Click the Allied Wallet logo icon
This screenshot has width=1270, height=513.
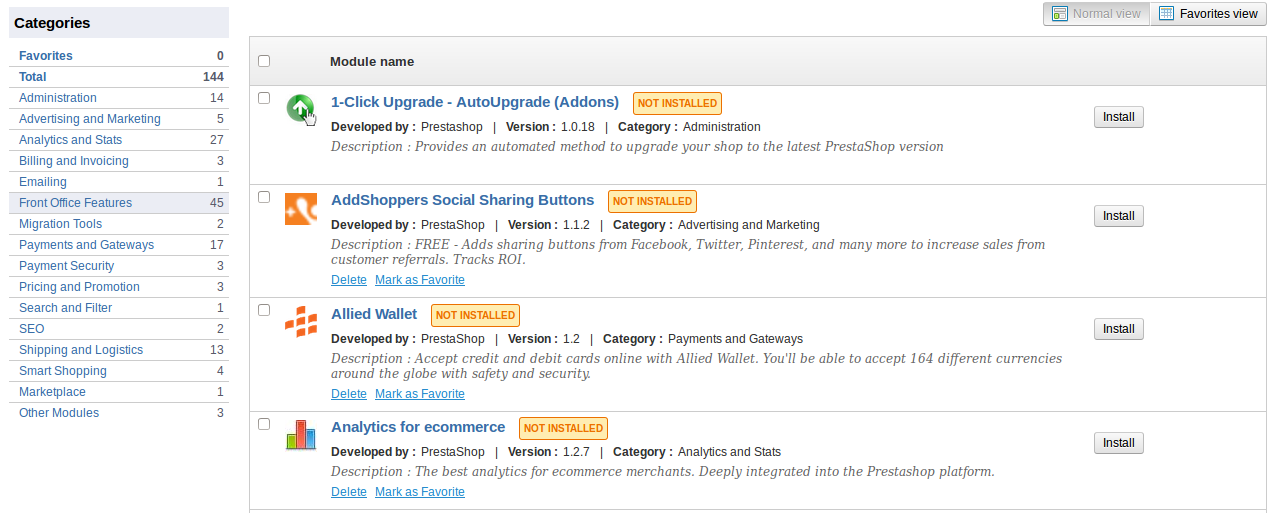click(301, 322)
